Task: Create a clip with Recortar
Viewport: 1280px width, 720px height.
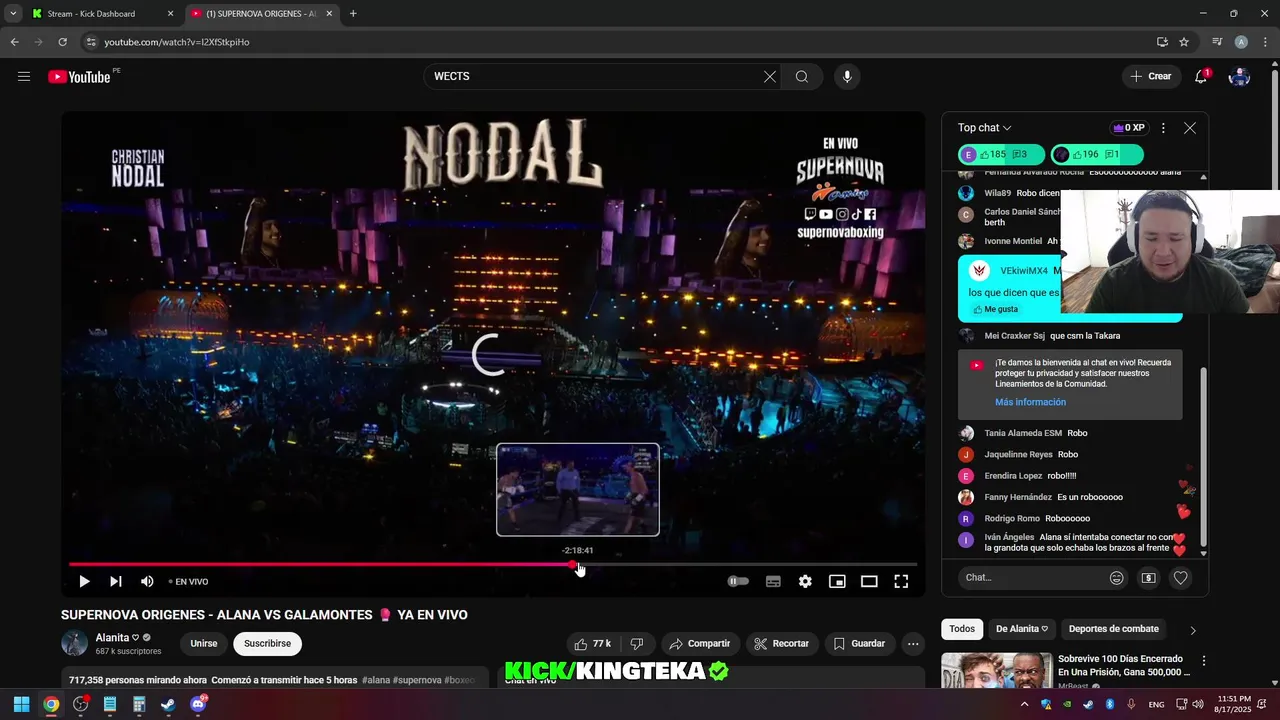Action: point(781,643)
